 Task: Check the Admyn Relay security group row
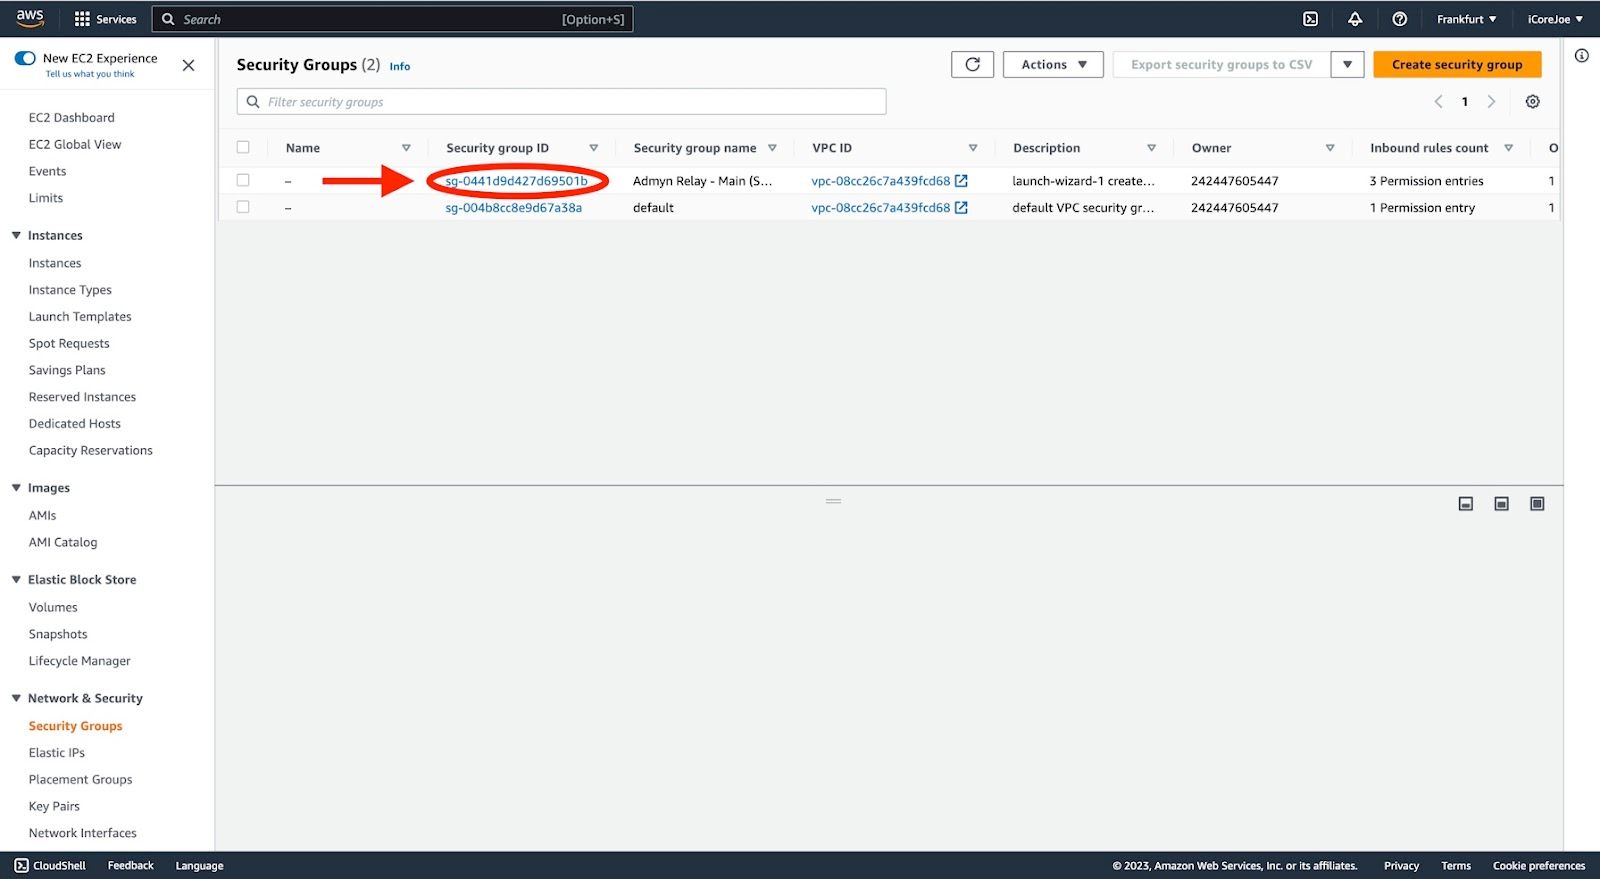(x=243, y=180)
